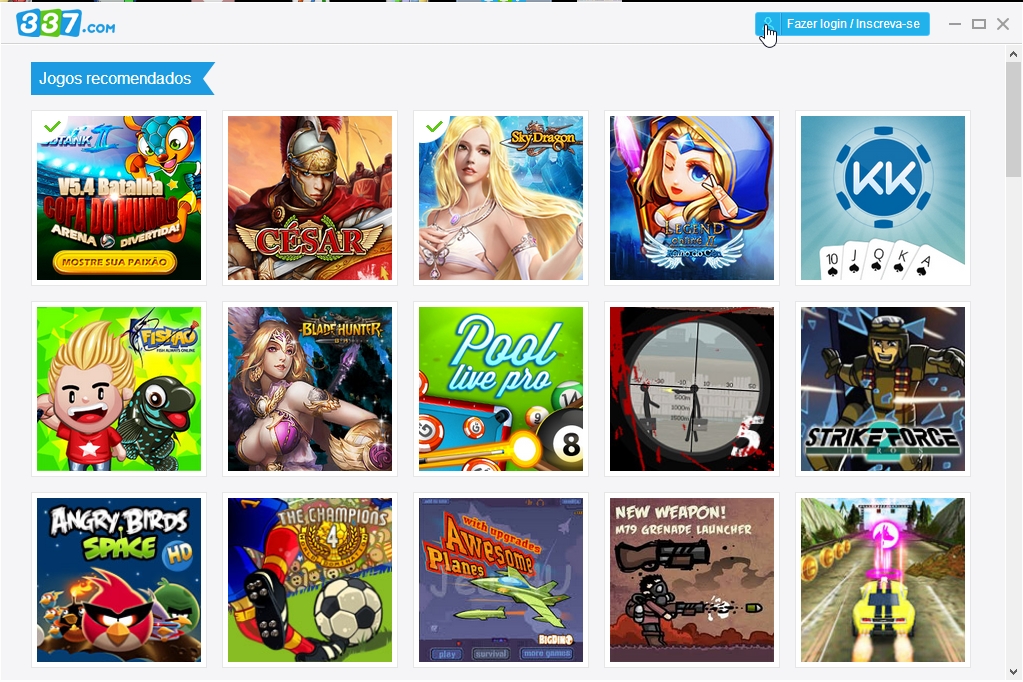Toggle the checkmark on DDTank tile
Viewport: 1023px width, 682px height.
click(53, 126)
